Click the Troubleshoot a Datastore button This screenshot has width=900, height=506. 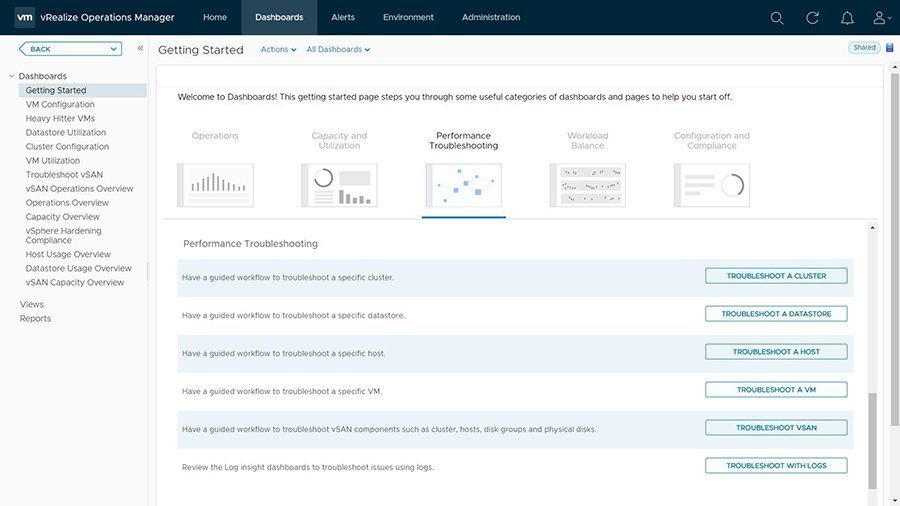(x=776, y=314)
